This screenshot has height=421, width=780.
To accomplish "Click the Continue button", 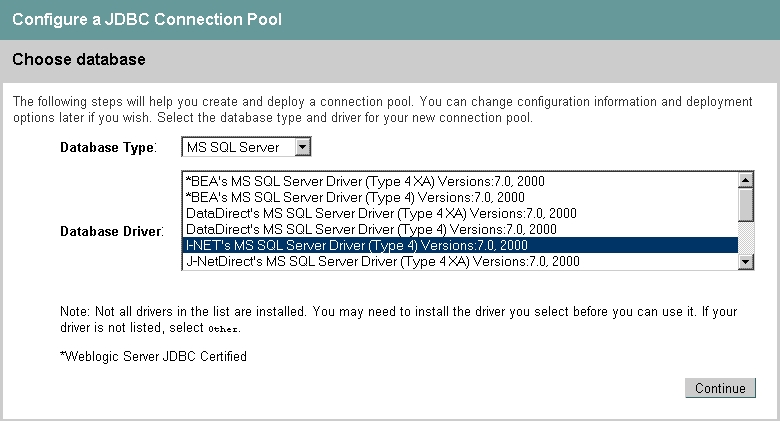I will tap(720, 388).
